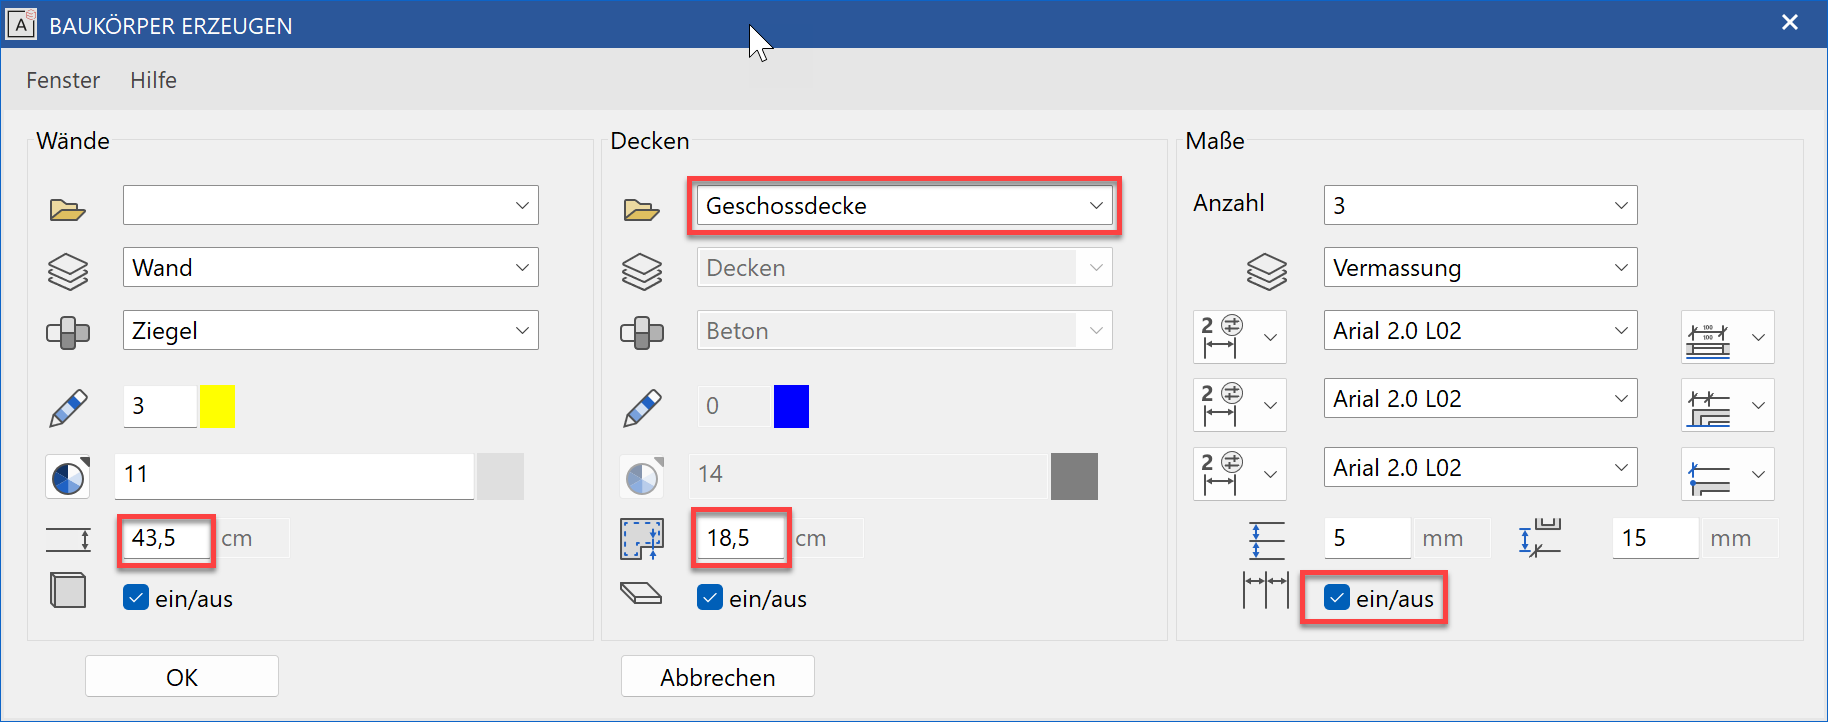
Task: Click the 15 mm dimension offset field
Action: click(x=1655, y=538)
